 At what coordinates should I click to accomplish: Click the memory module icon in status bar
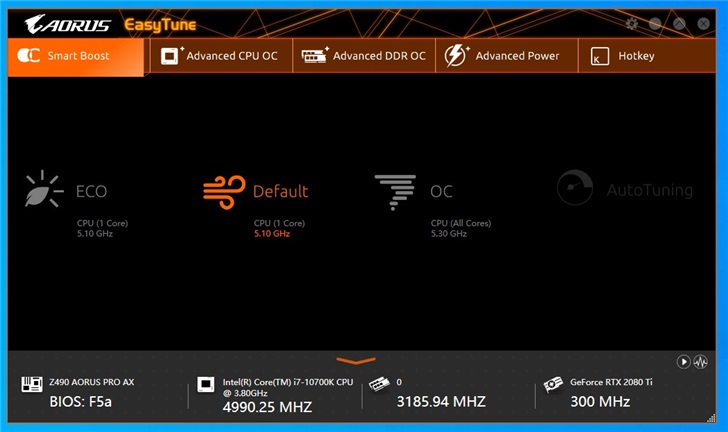(x=379, y=384)
